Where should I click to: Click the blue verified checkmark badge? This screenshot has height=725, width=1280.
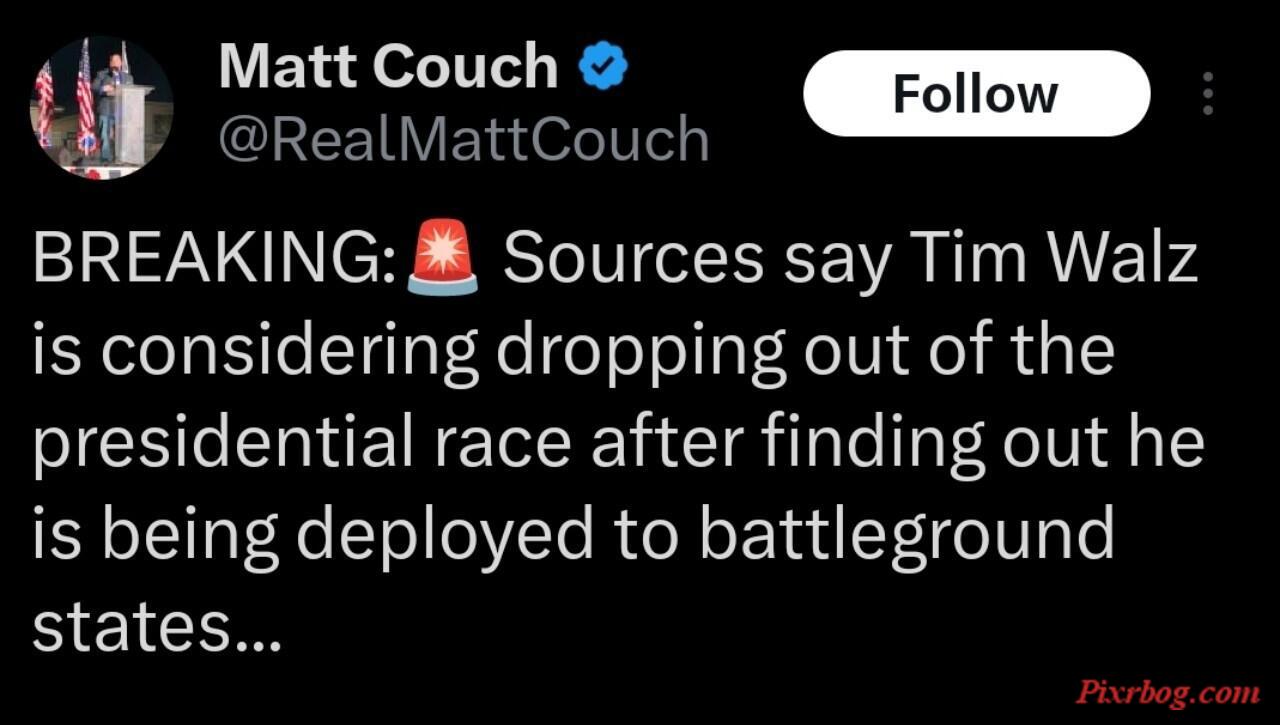pos(603,67)
